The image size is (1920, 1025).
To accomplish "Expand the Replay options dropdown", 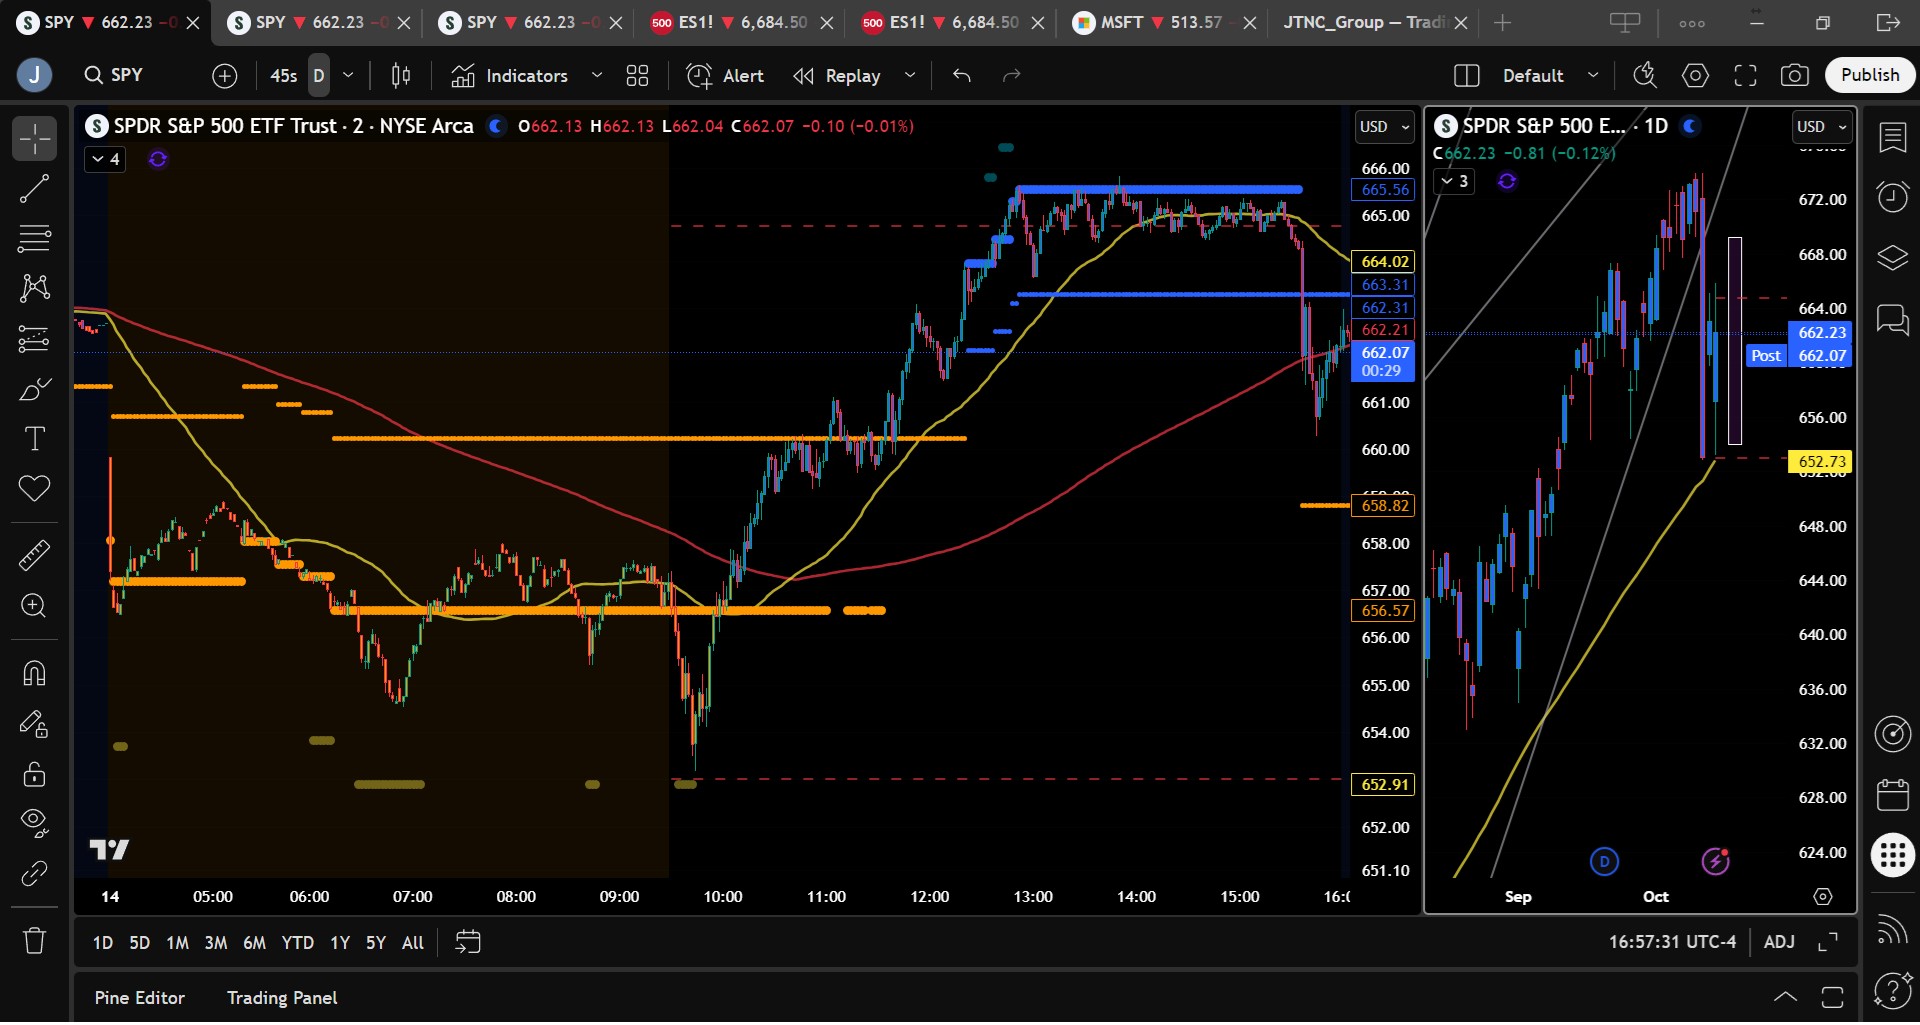I will point(910,75).
